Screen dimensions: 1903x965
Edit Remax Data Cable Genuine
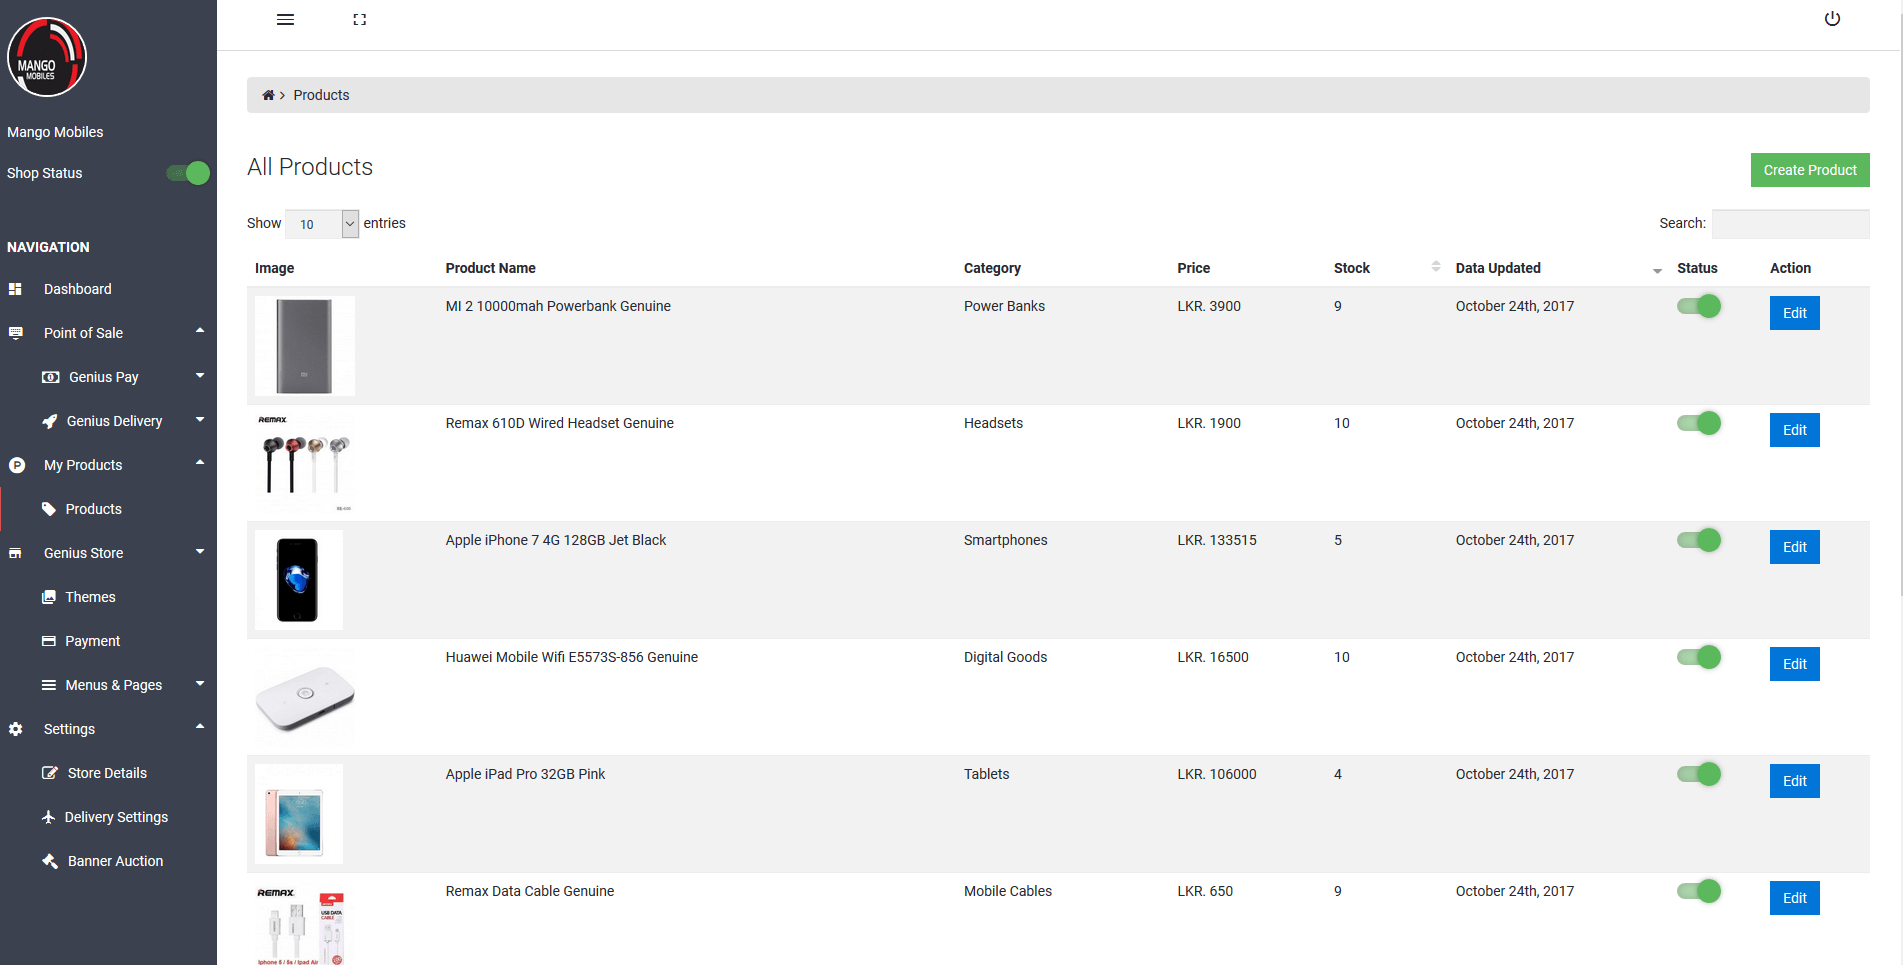click(x=1795, y=898)
